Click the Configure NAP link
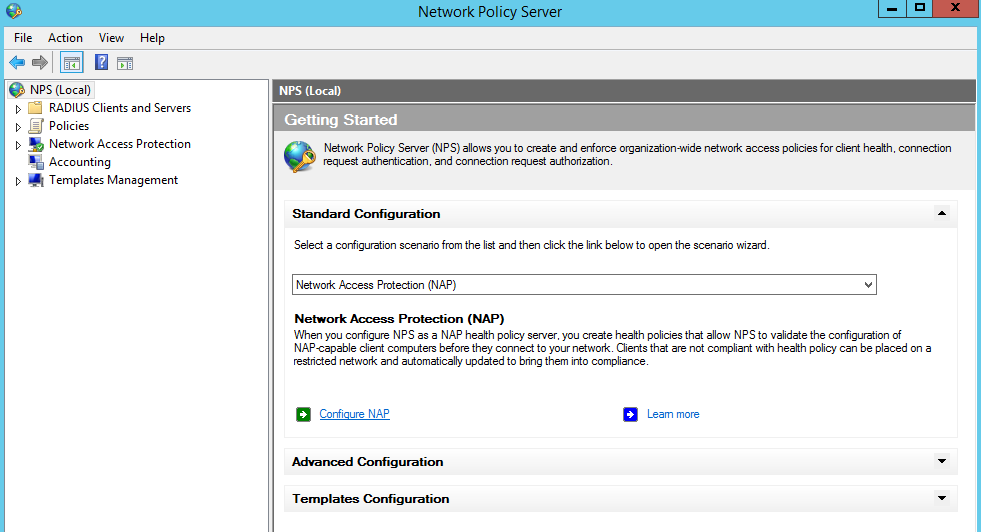981x532 pixels. click(x=354, y=414)
